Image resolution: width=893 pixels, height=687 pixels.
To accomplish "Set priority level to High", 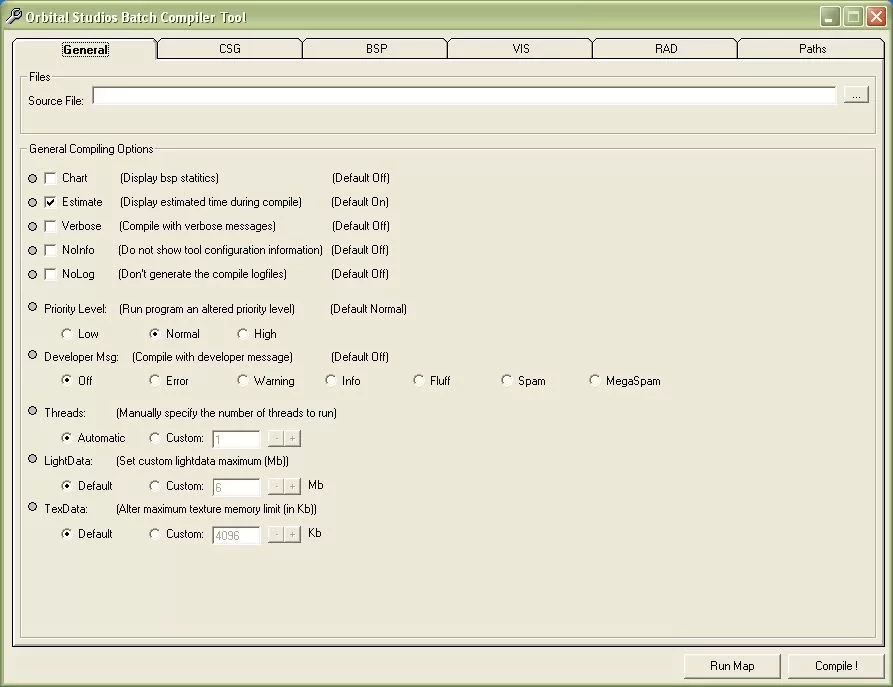I will [243, 334].
